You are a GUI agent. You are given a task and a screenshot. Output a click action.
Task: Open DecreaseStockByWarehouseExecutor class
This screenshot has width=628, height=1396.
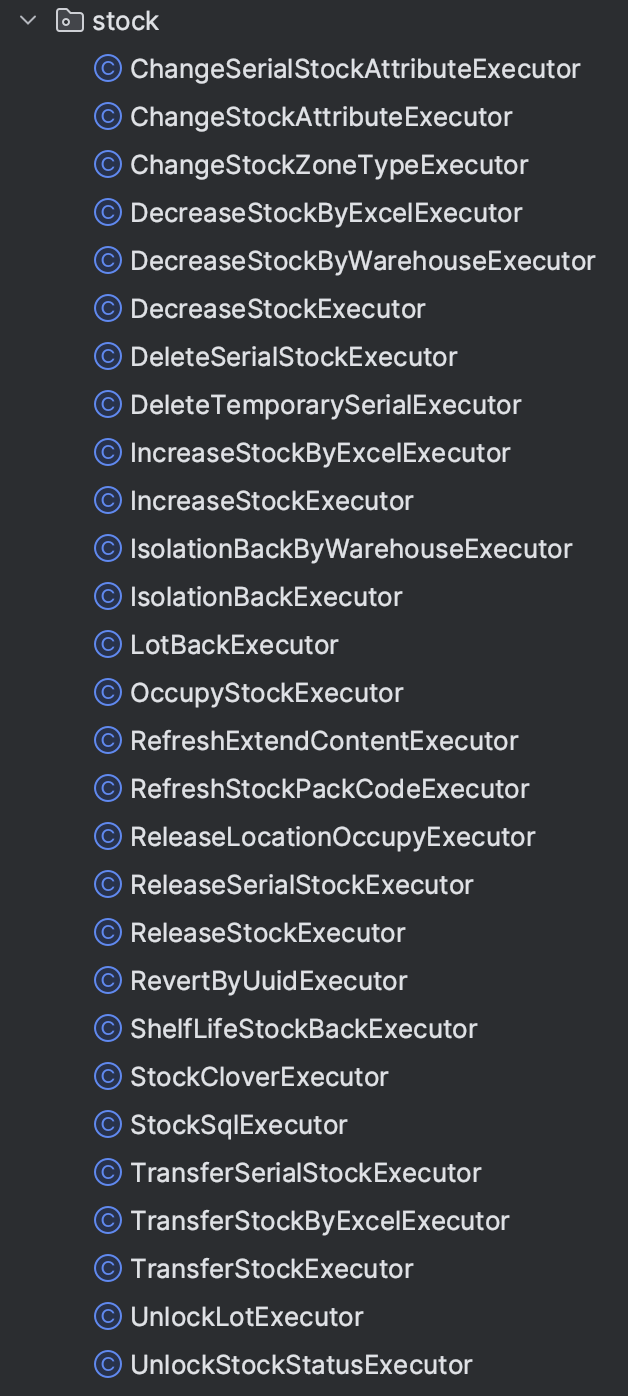[362, 260]
